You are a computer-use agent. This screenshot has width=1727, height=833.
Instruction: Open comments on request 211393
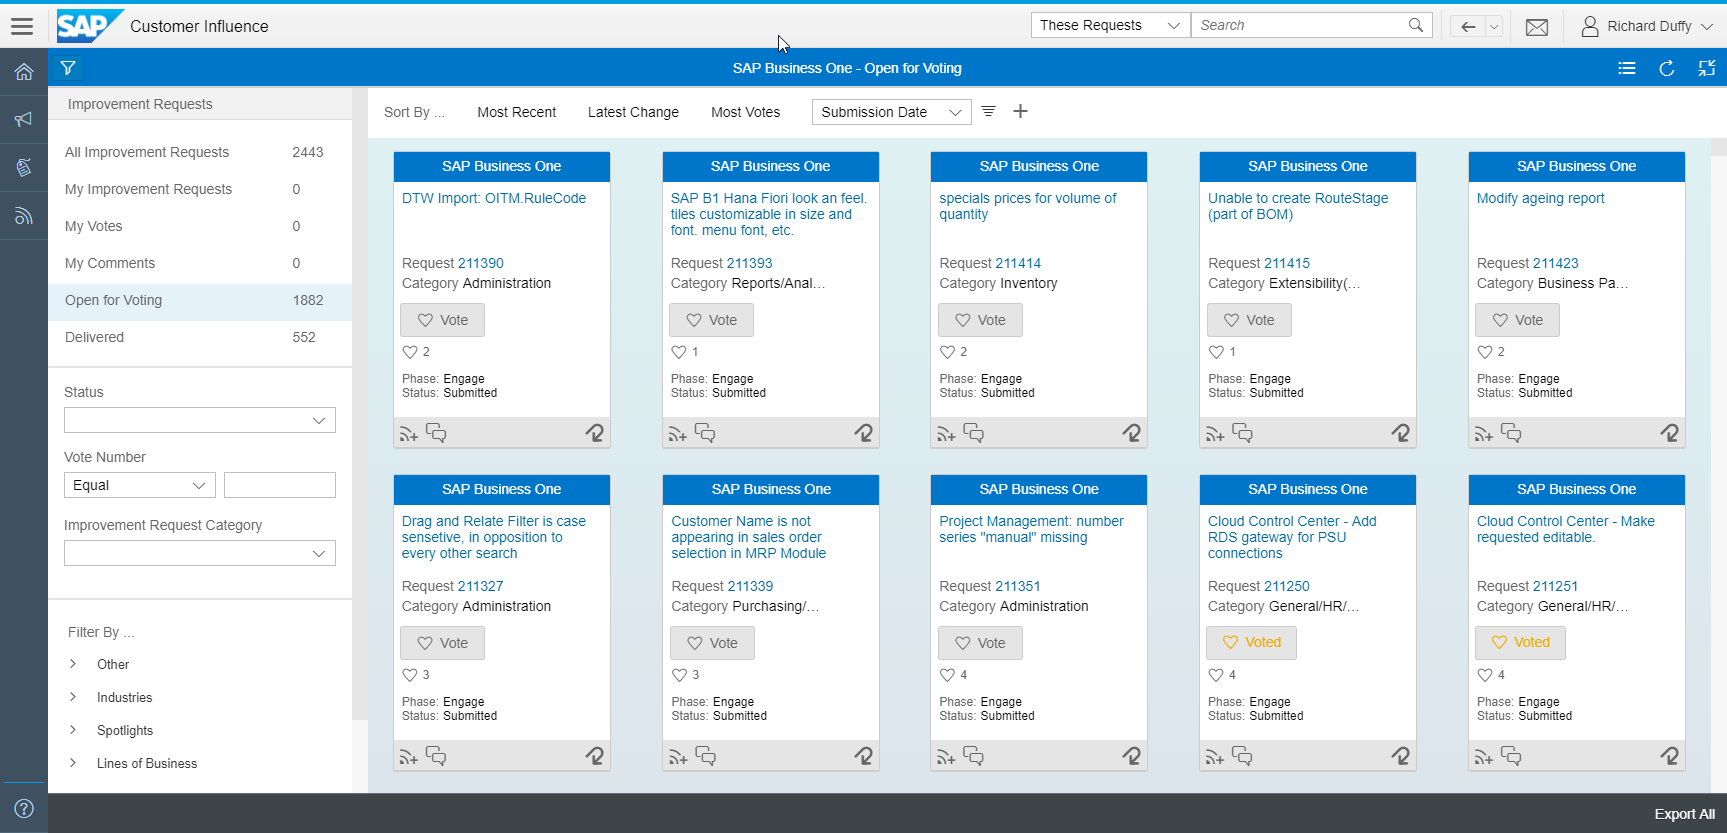(x=705, y=433)
